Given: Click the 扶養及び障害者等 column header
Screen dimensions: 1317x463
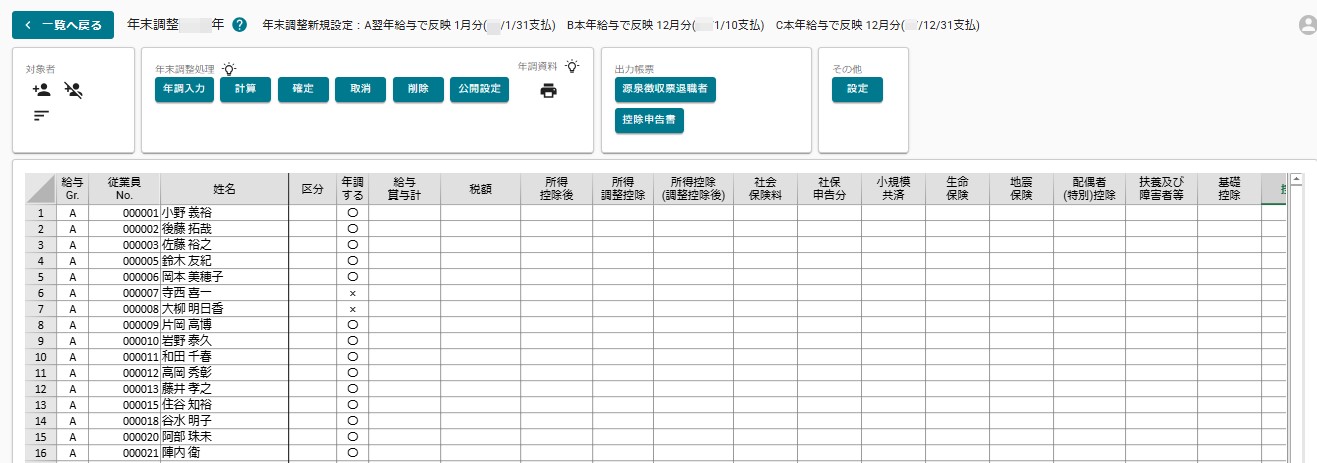Looking at the screenshot, I should pyautogui.click(x=1161, y=189).
